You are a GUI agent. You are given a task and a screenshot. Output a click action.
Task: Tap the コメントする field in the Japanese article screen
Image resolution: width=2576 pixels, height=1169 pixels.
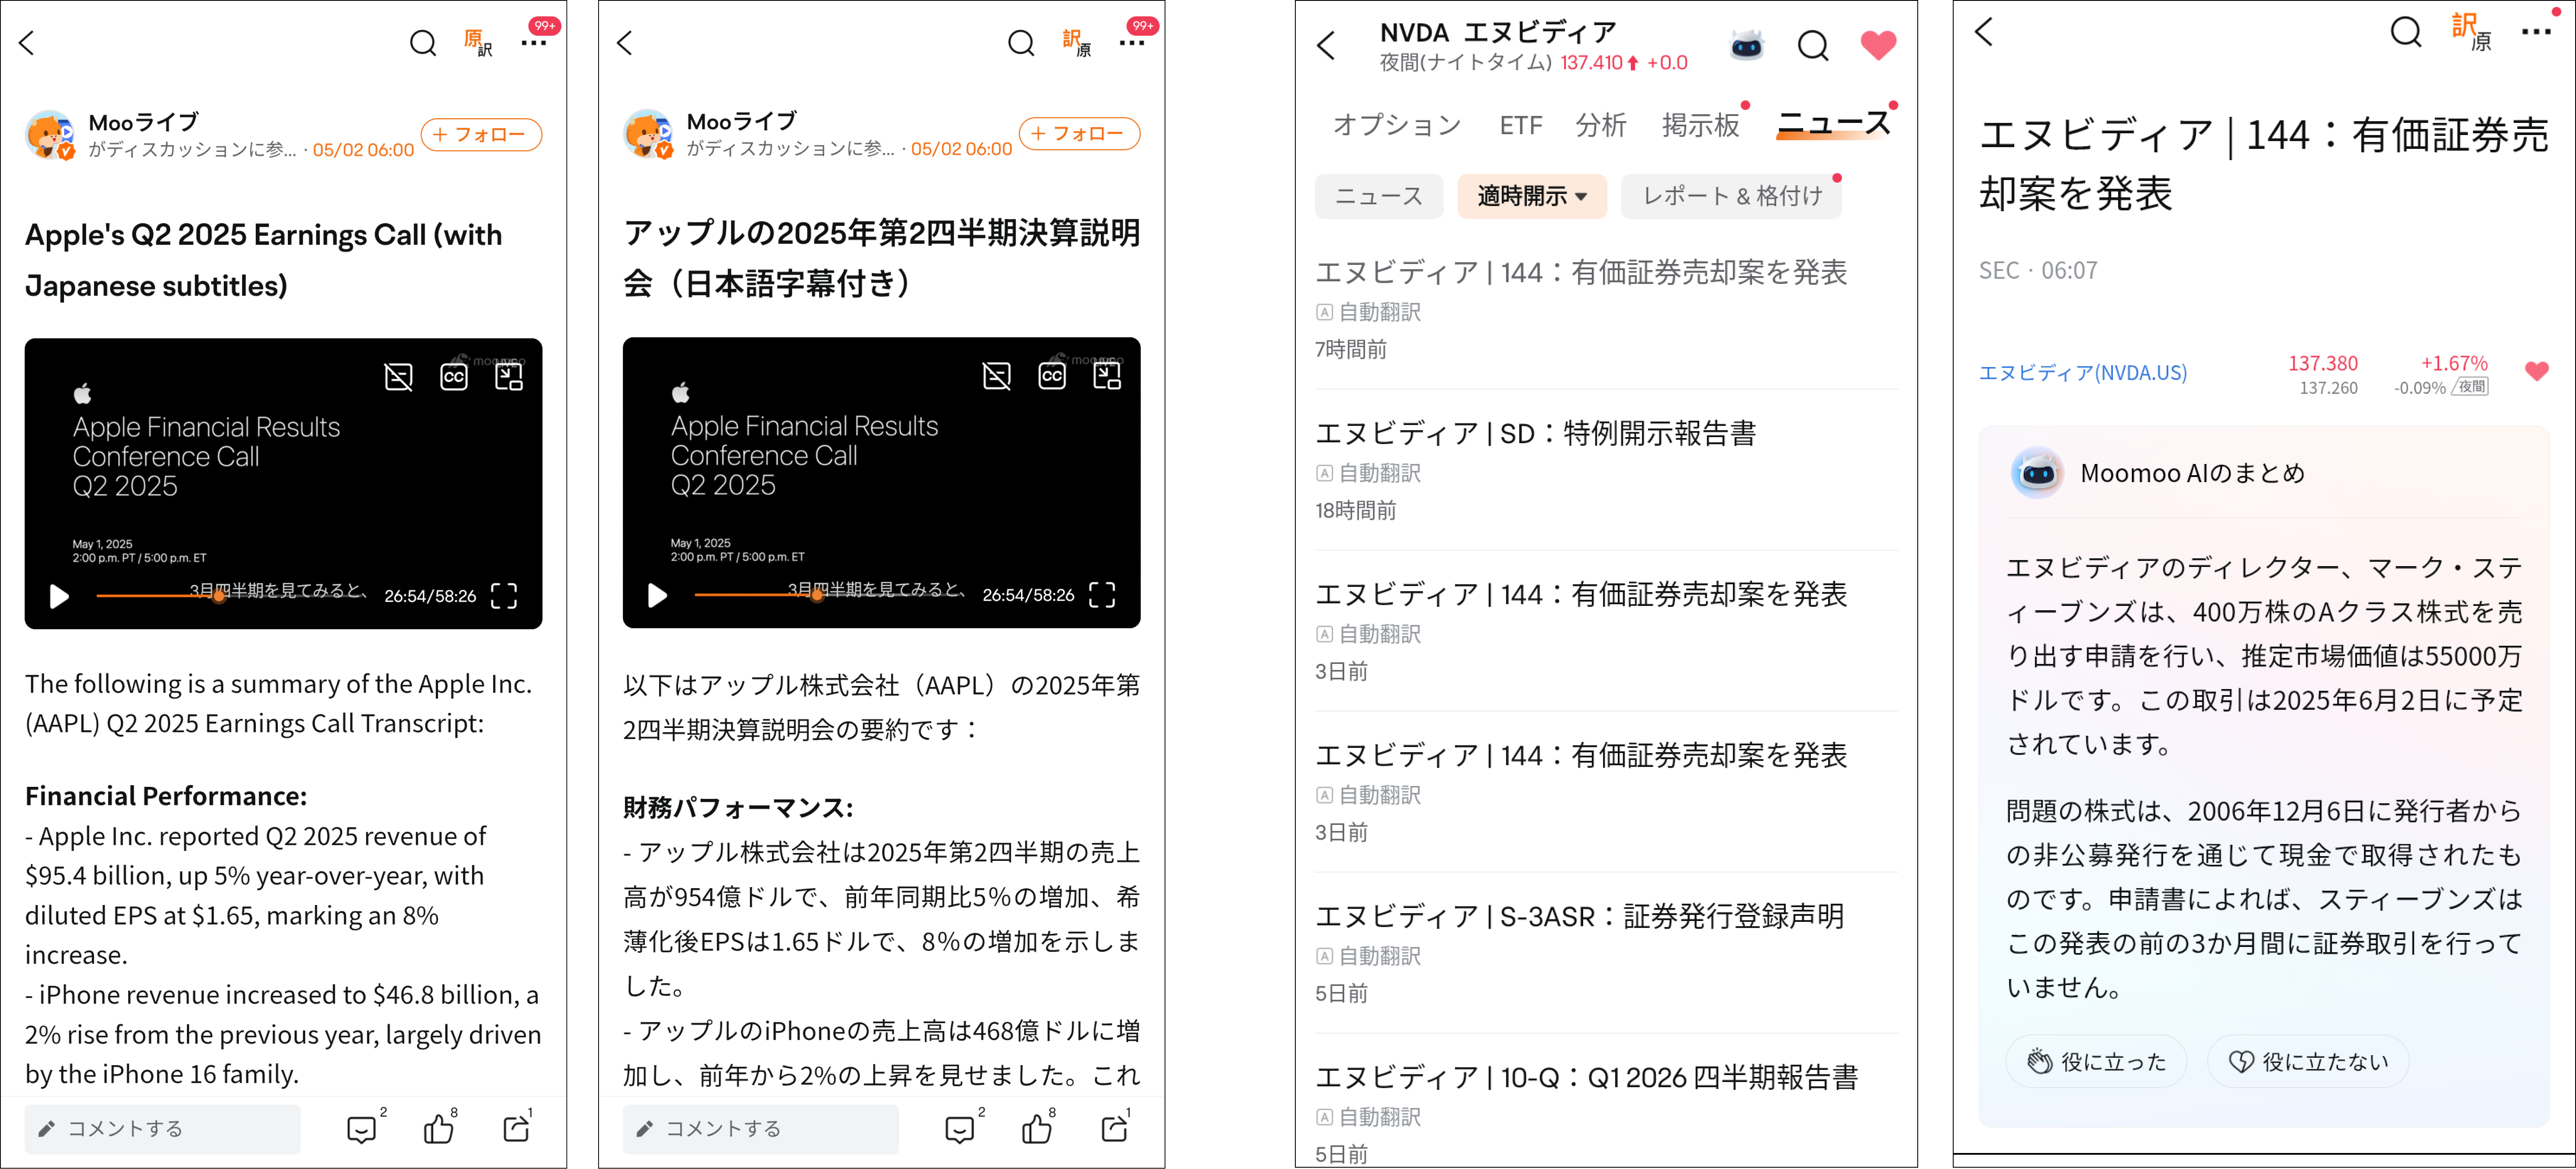coord(760,1129)
